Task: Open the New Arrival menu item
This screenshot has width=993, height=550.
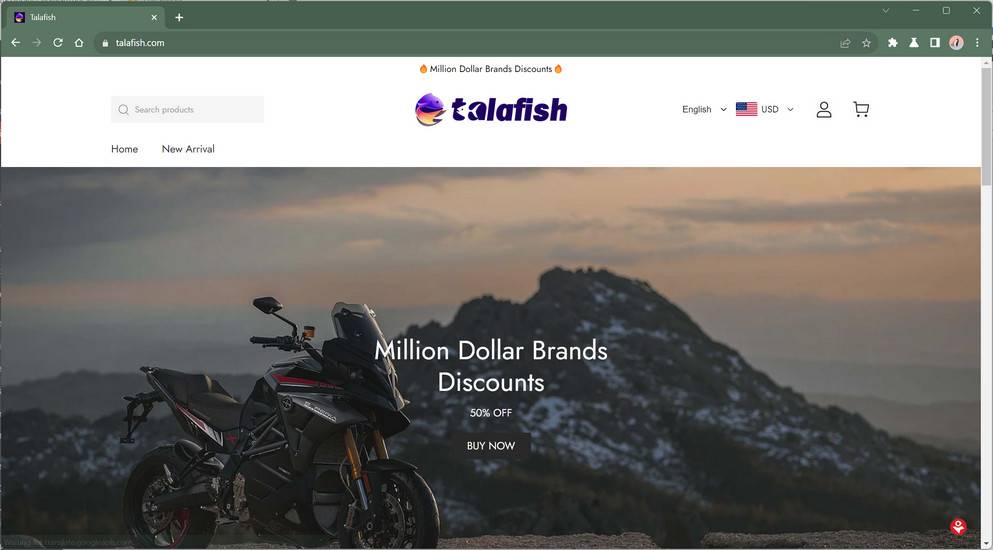Action: coord(188,149)
